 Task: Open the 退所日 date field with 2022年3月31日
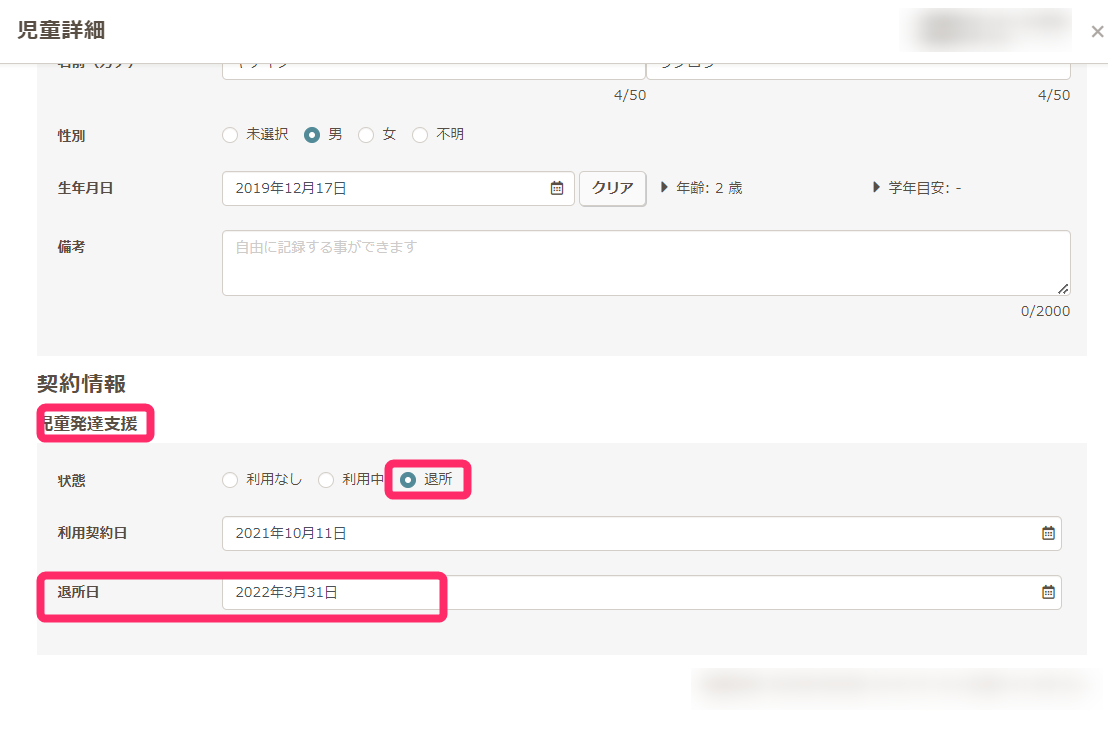pos(630,592)
